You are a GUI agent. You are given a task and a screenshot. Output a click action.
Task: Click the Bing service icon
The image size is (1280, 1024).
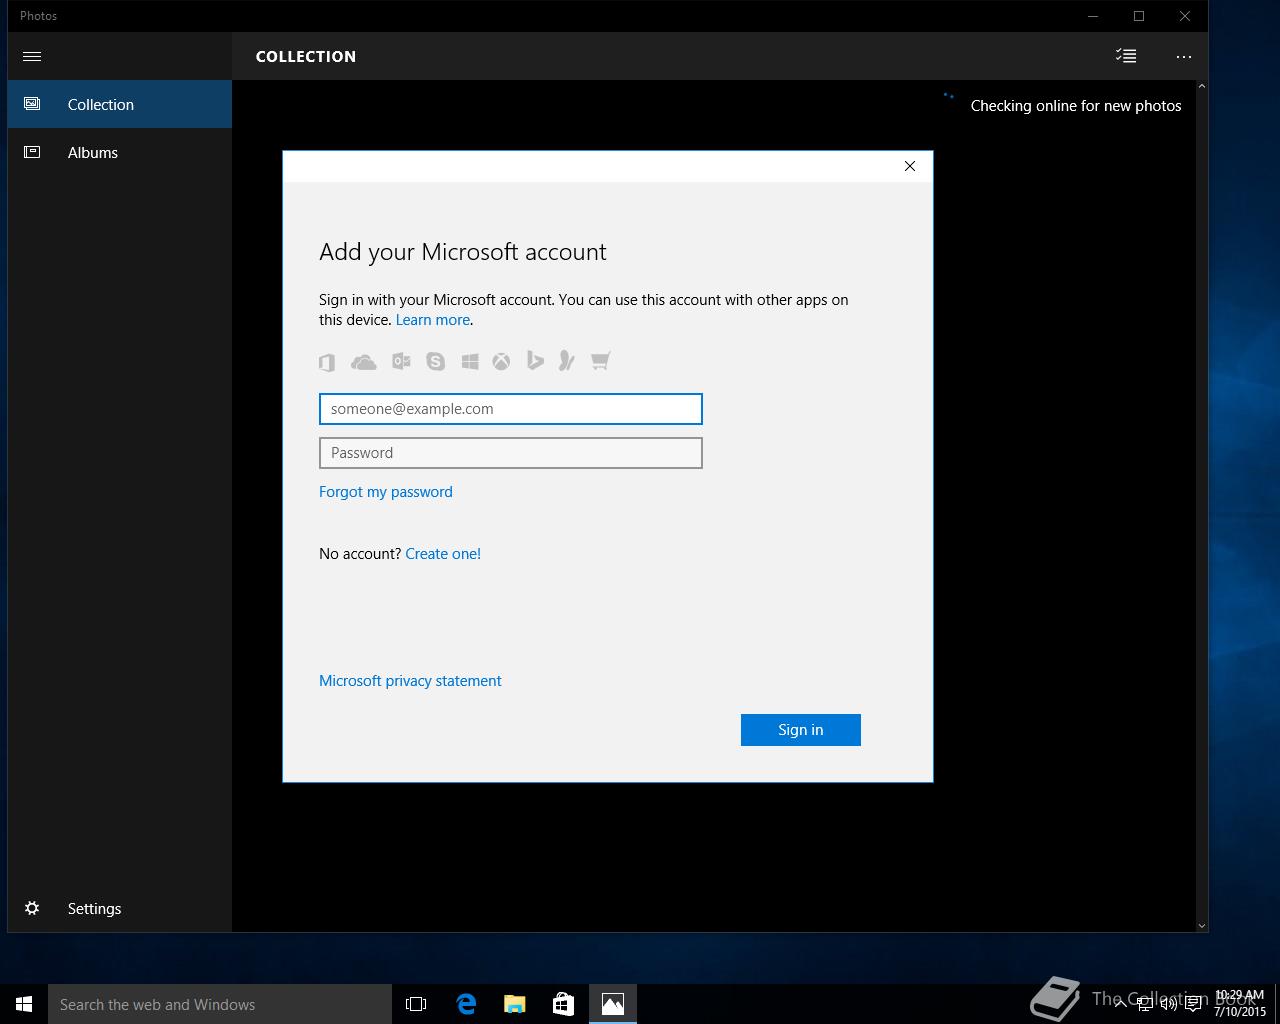(535, 361)
